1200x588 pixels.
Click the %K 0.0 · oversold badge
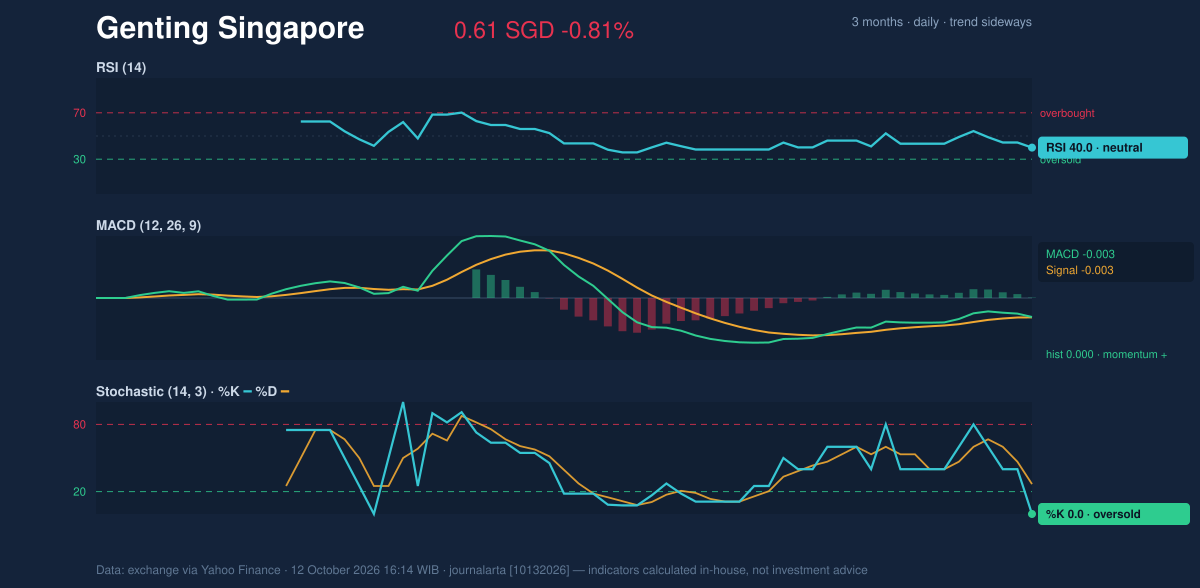coord(1113,514)
